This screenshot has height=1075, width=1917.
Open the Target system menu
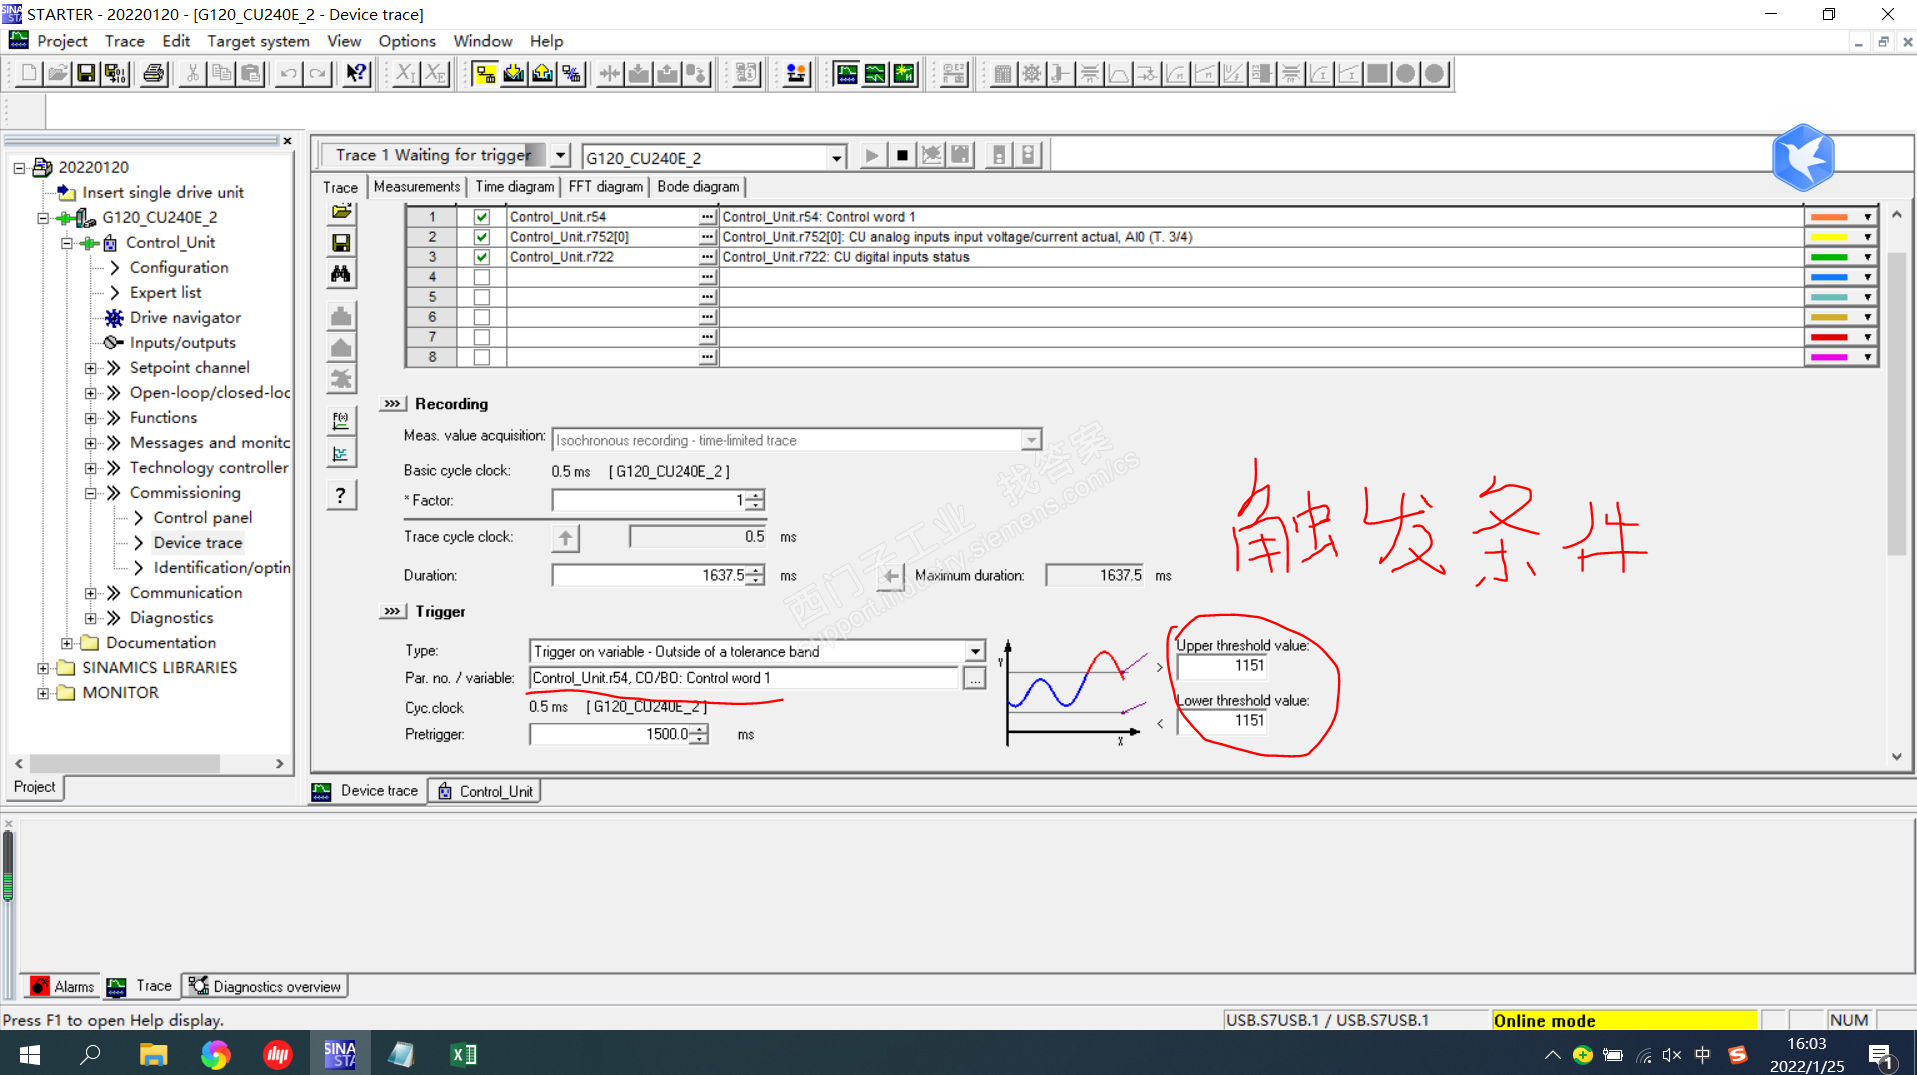pos(258,41)
